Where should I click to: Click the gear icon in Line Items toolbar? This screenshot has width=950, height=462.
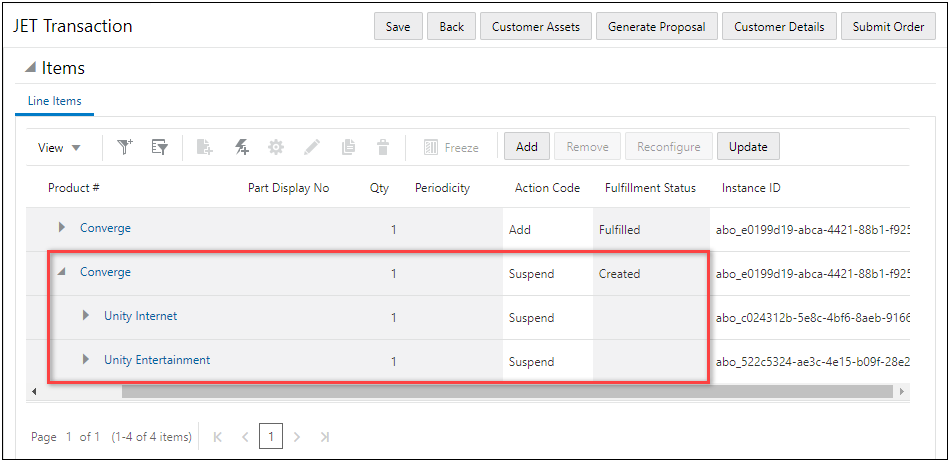[276, 147]
